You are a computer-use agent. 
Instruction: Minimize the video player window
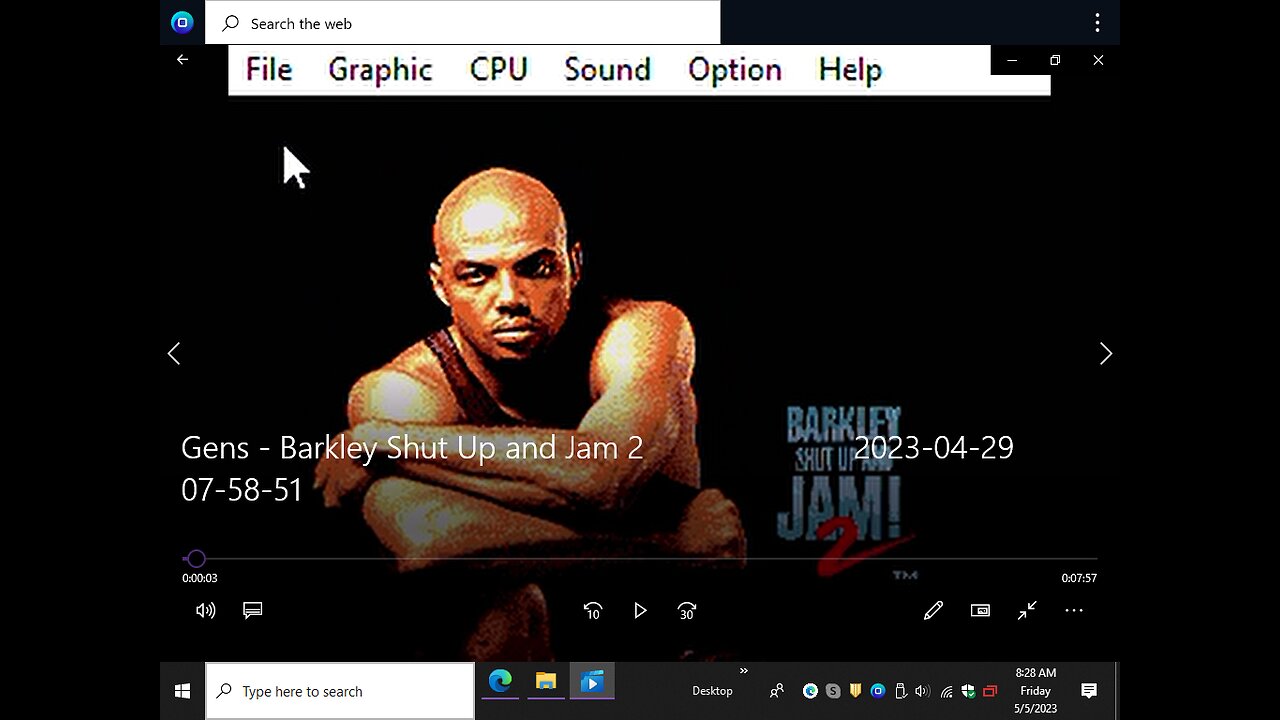coord(1012,60)
